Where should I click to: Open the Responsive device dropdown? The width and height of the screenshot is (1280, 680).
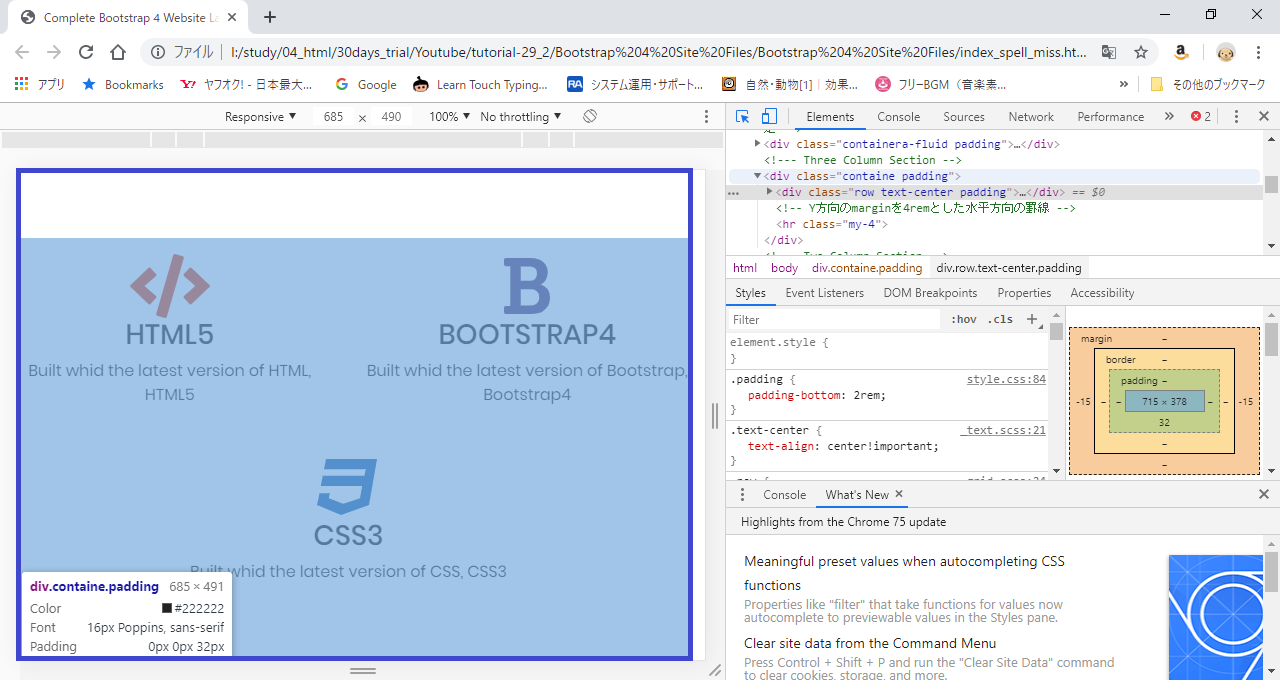coord(260,117)
